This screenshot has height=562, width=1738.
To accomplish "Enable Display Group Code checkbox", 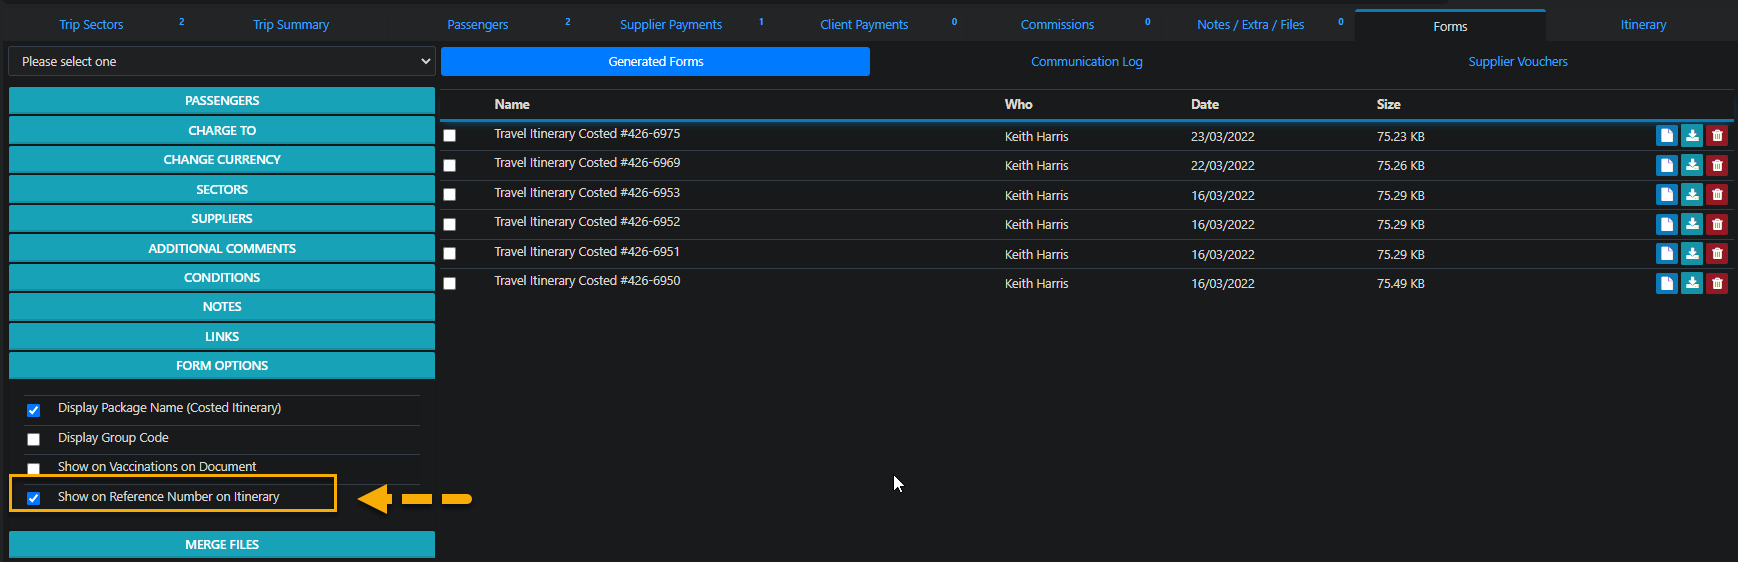I will coord(34,439).
